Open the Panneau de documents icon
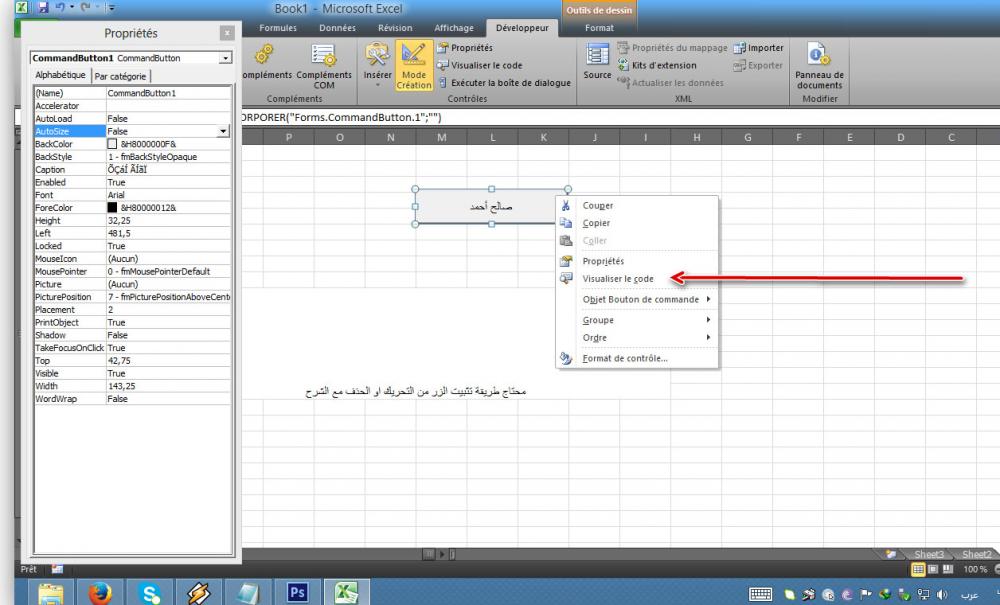The height and width of the screenshot is (605, 1000). (819, 55)
